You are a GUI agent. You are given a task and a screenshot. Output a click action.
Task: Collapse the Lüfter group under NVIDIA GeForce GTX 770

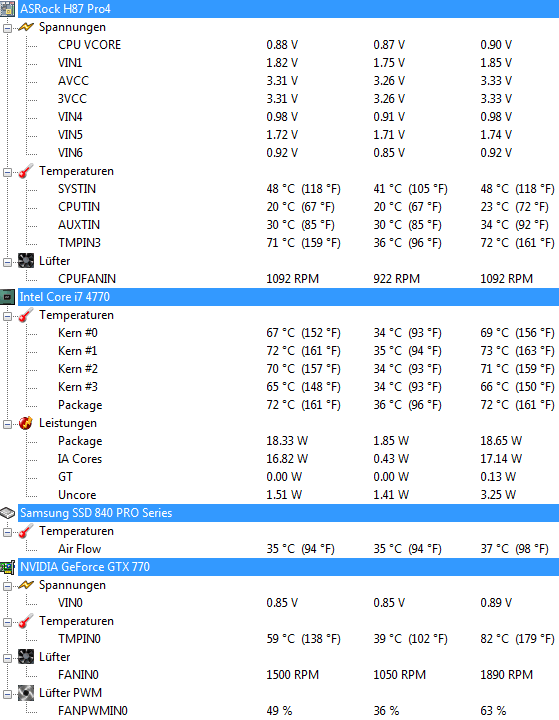tap(7, 658)
